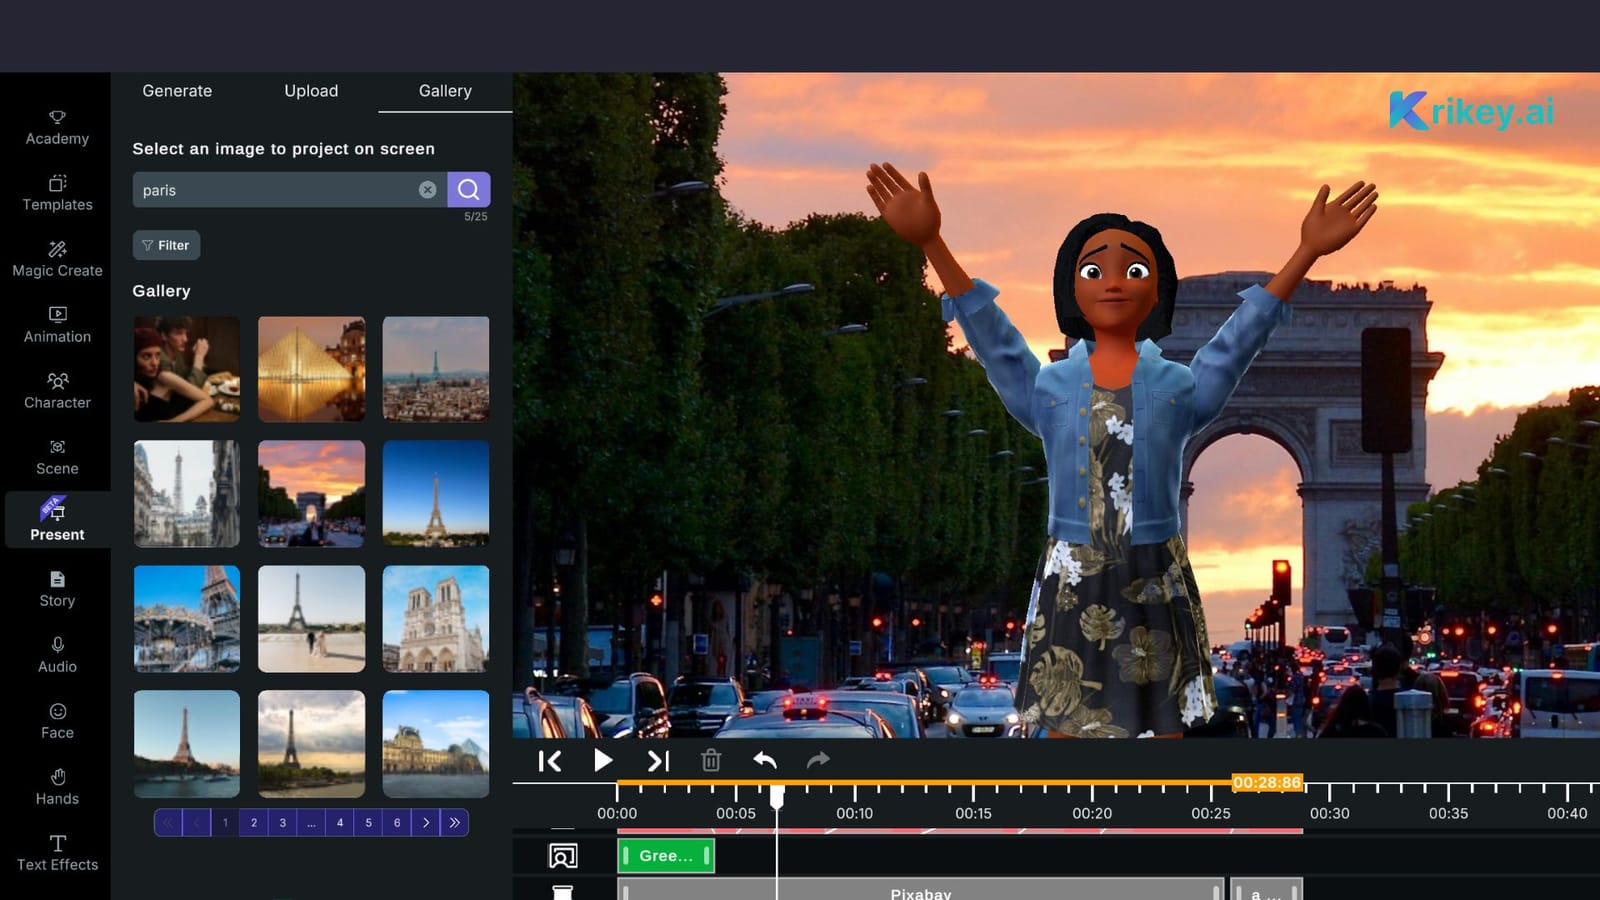This screenshot has height=900, width=1600.
Task: Open the Filter options
Action: click(x=166, y=245)
